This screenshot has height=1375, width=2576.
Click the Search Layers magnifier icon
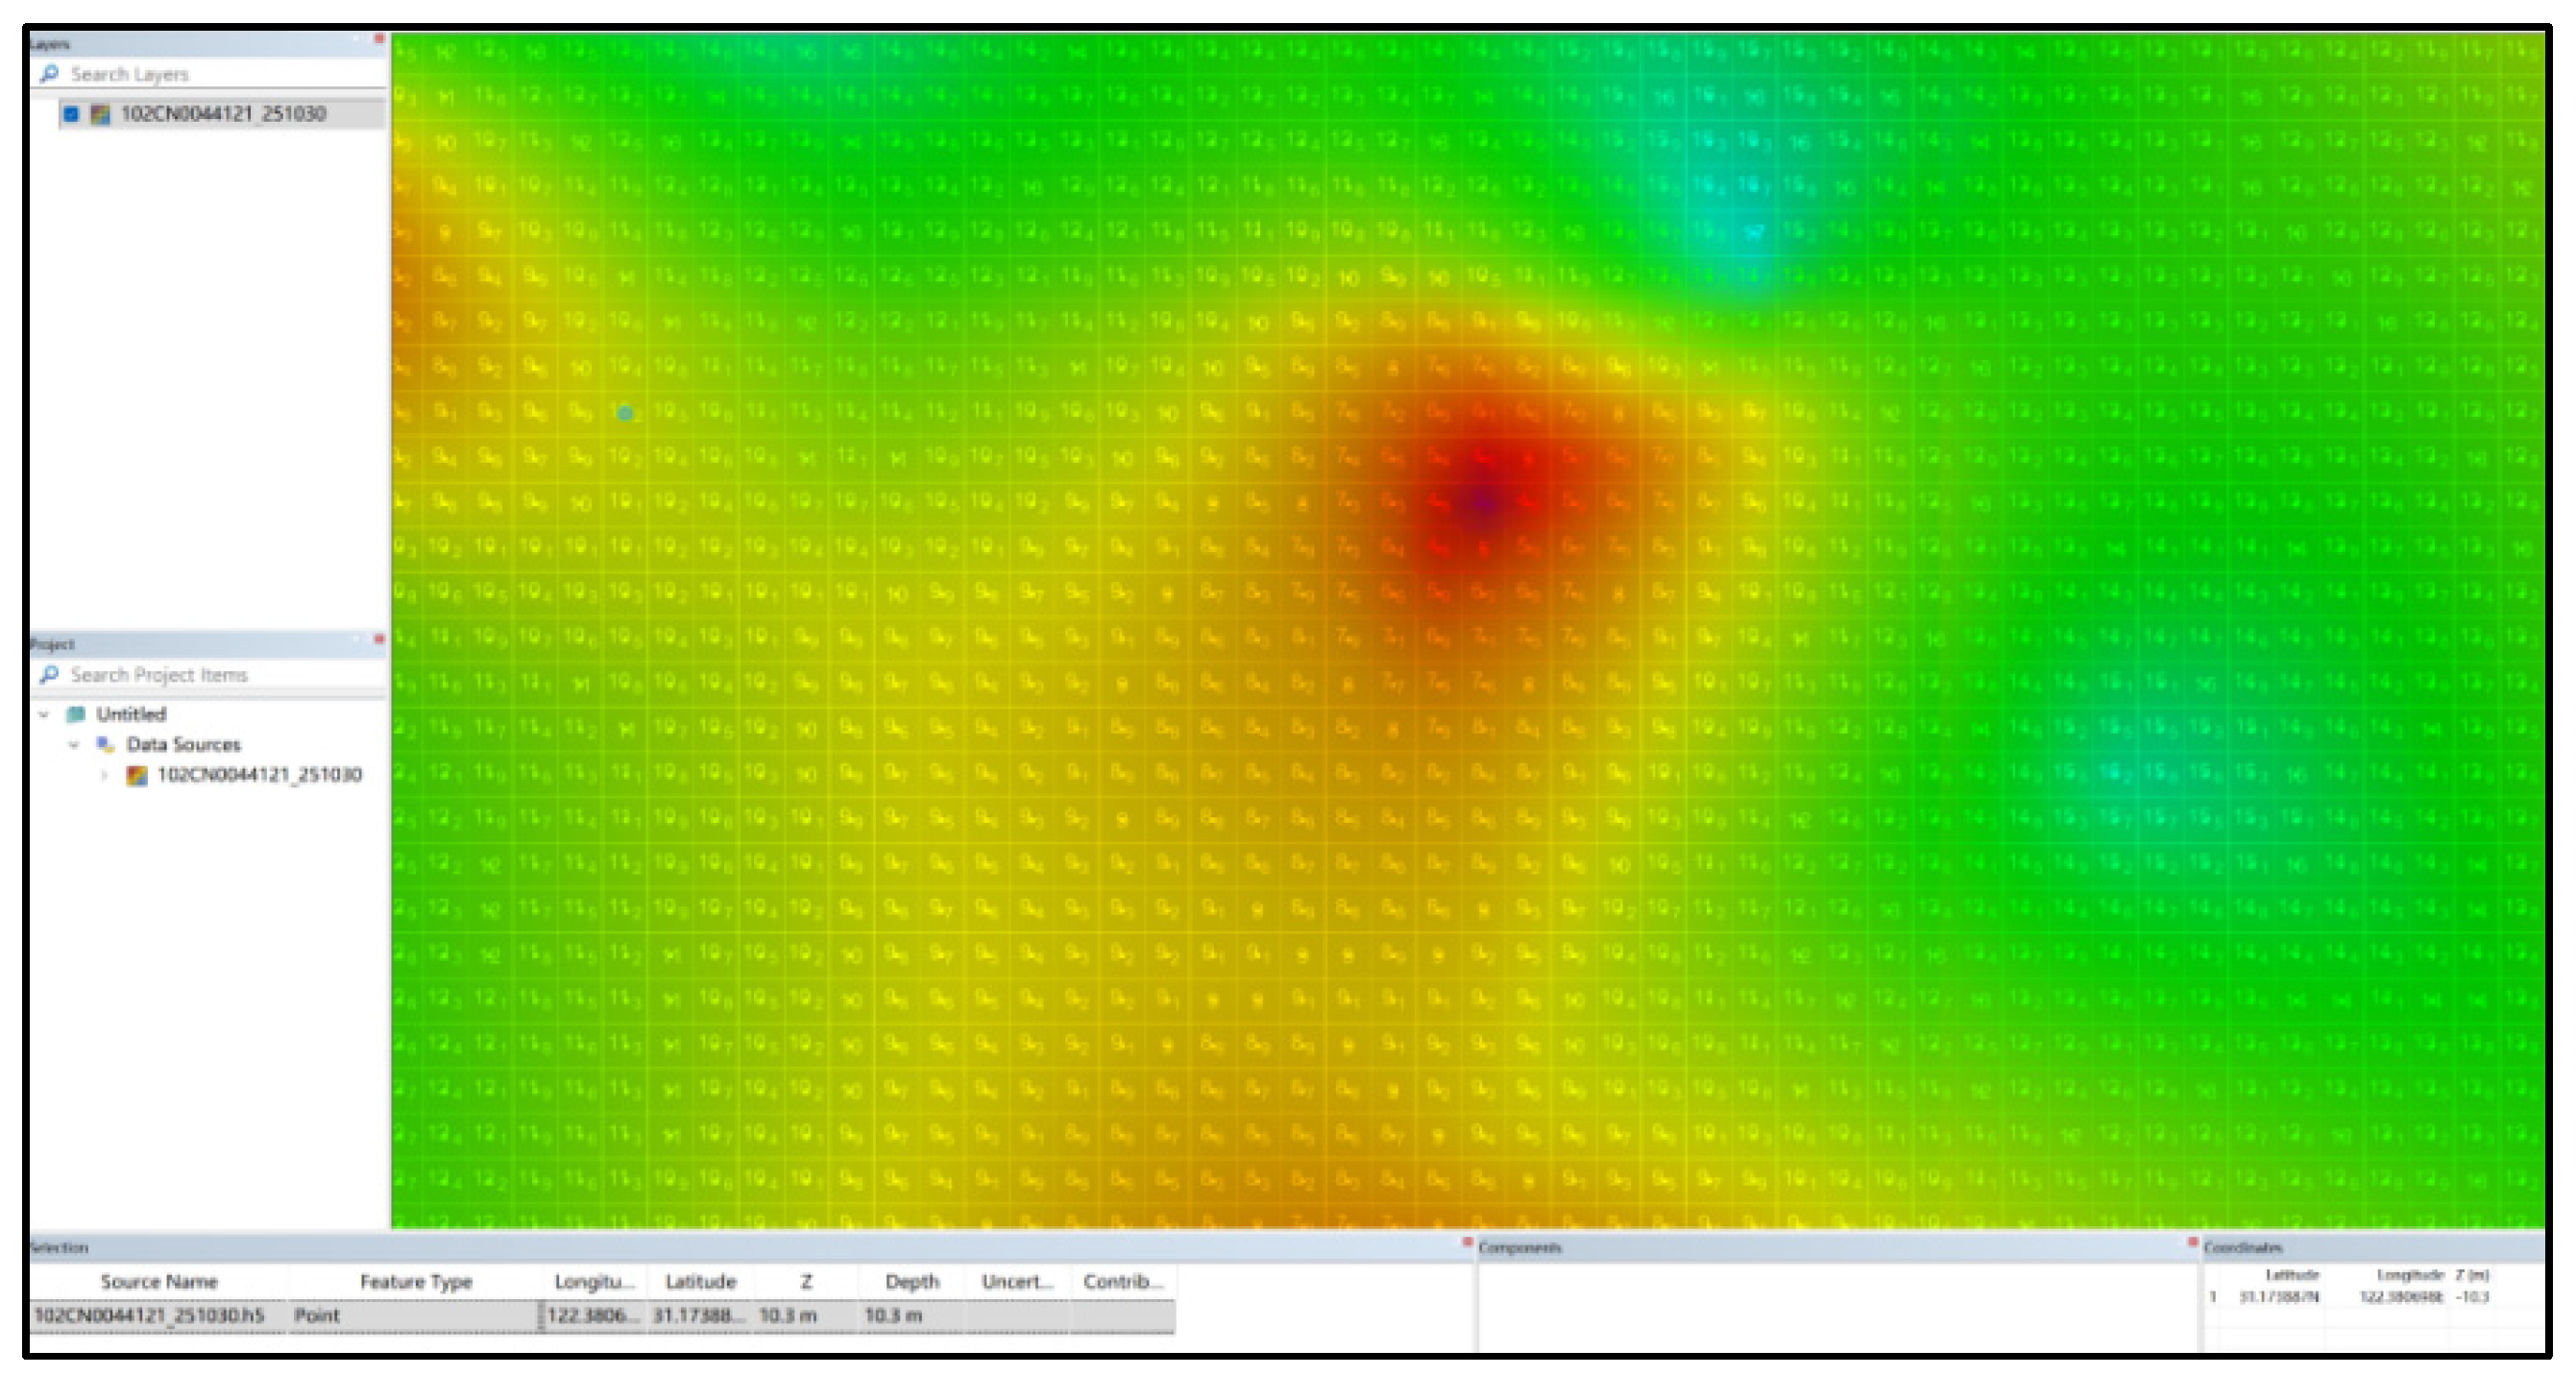point(49,74)
